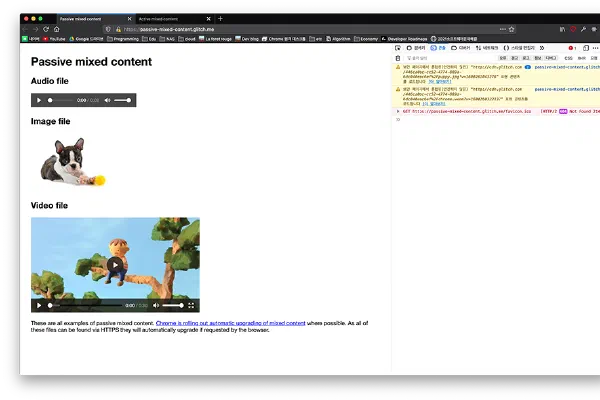Open the YouTube bookmark
Viewport: 600px width, 400px height.
pos(55,38)
